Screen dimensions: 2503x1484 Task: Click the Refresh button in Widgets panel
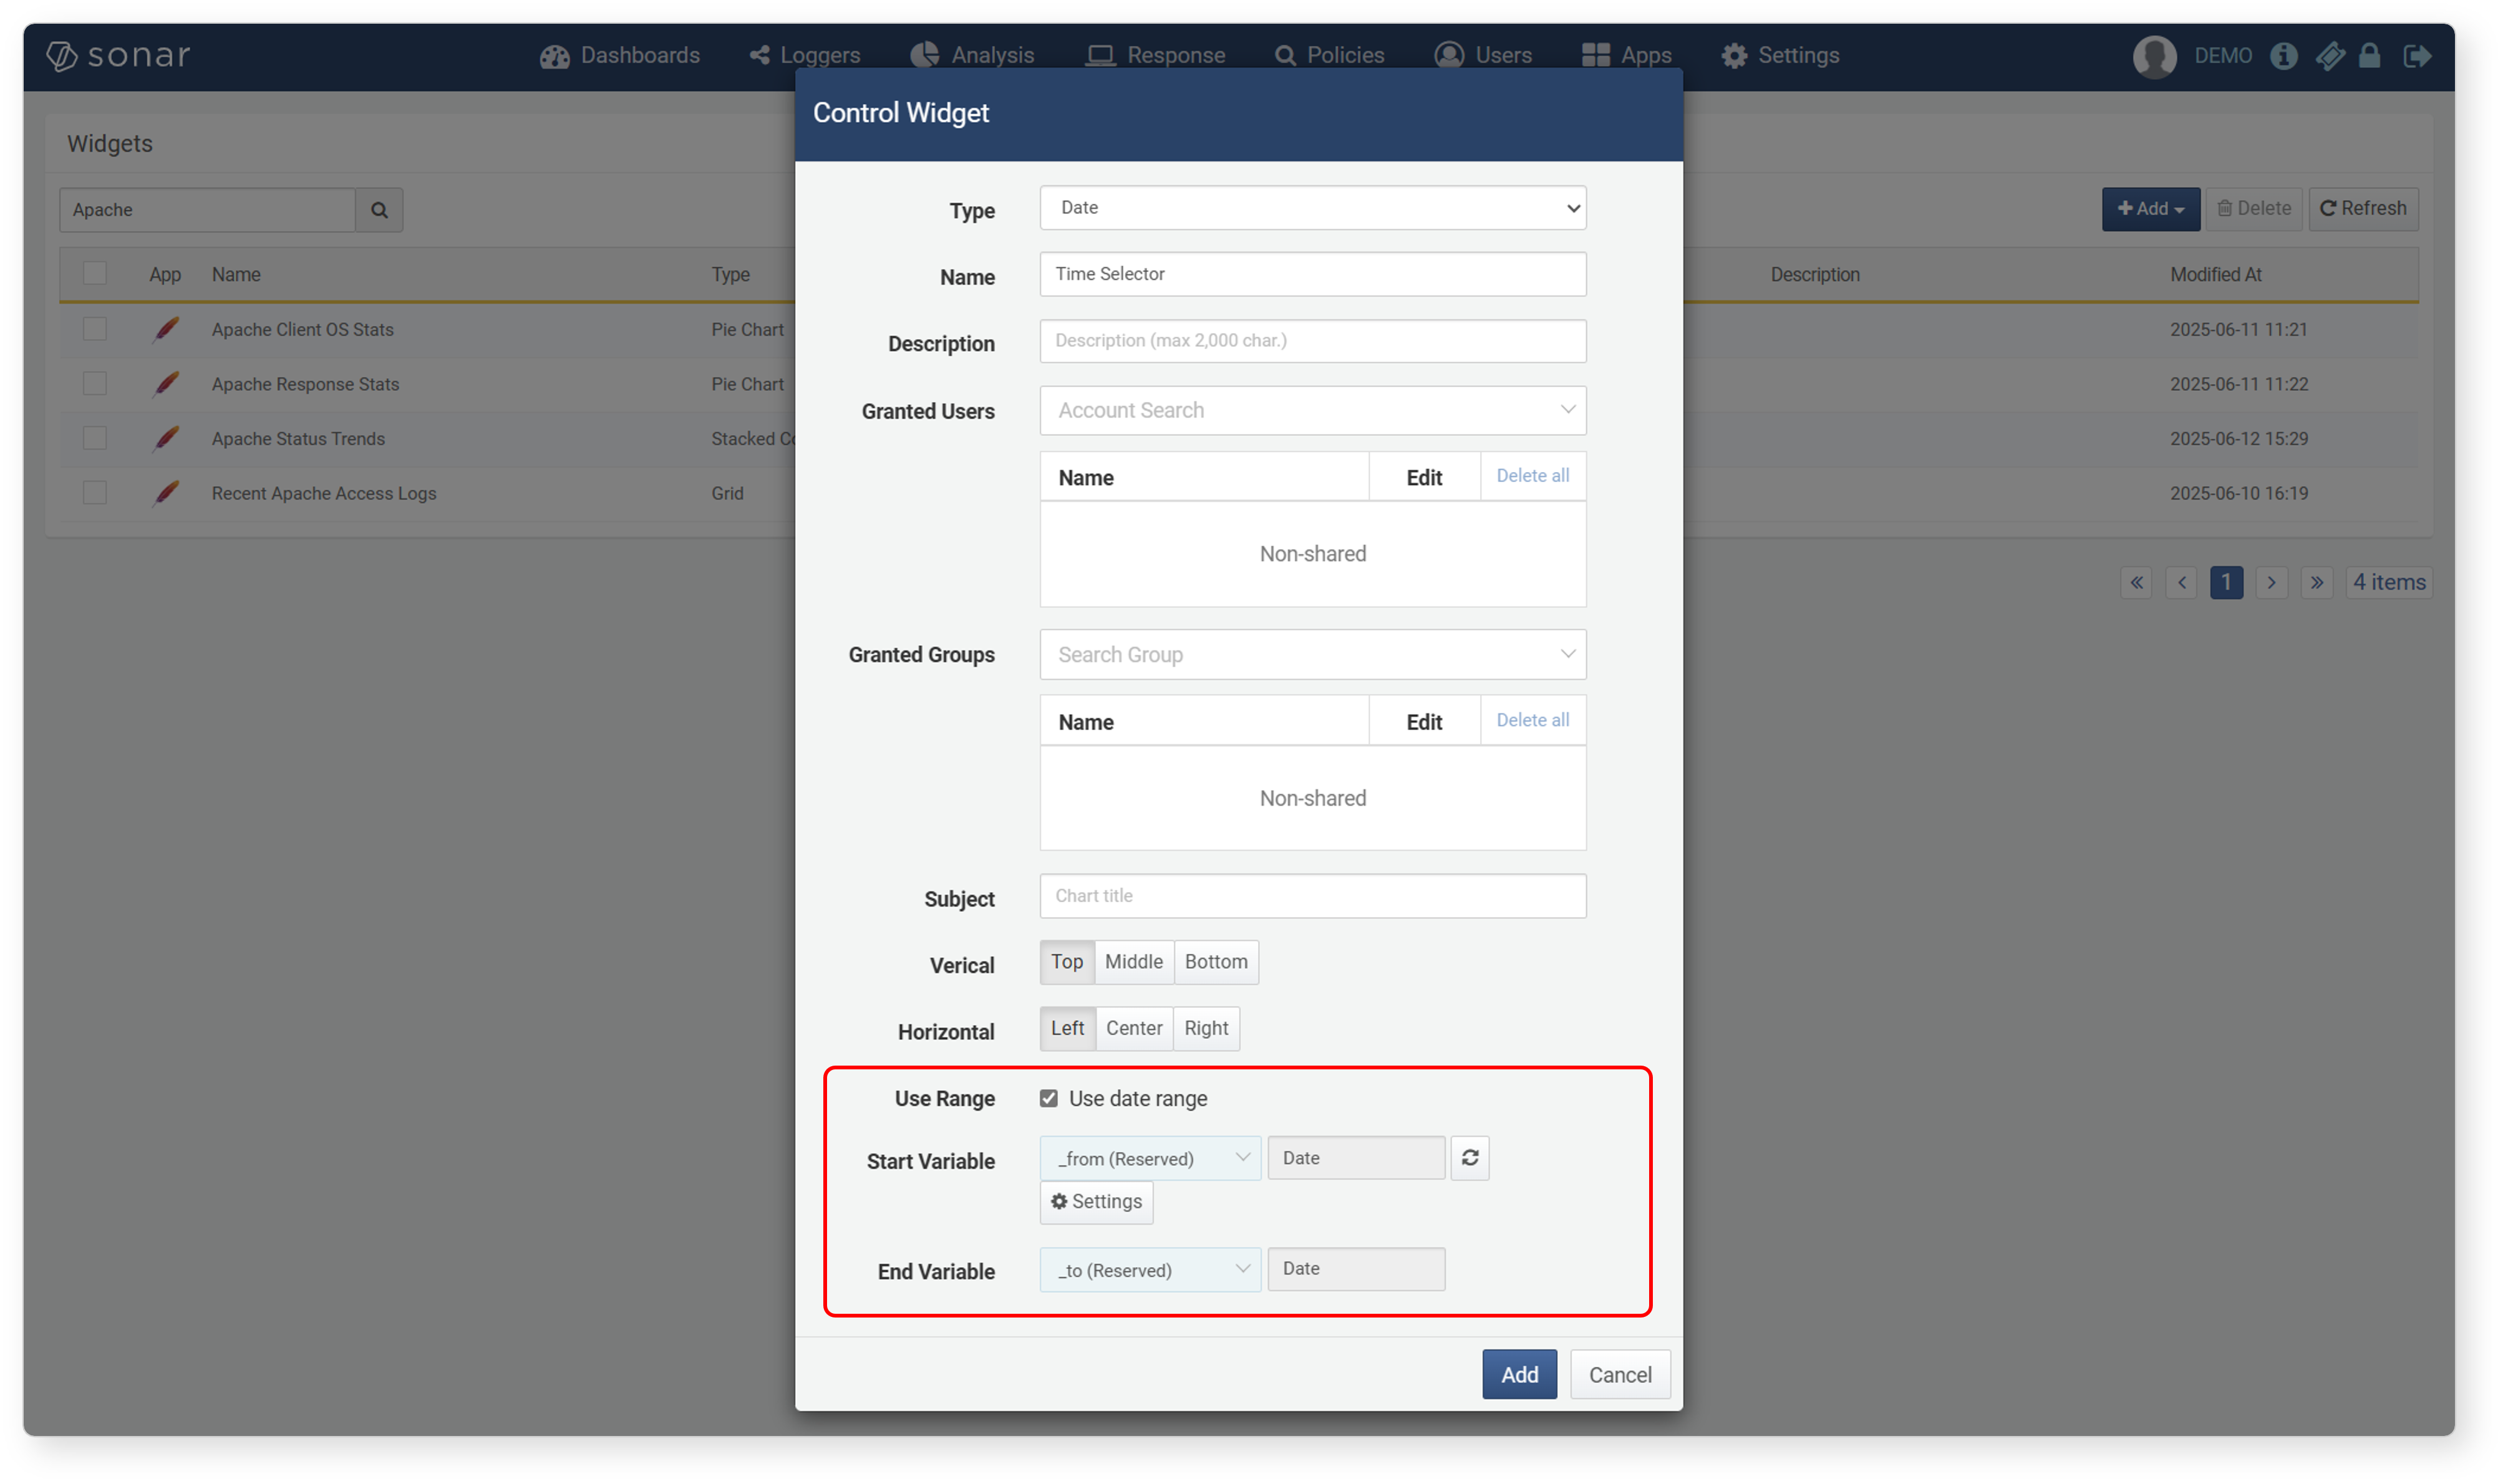(x=2363, y=209)
